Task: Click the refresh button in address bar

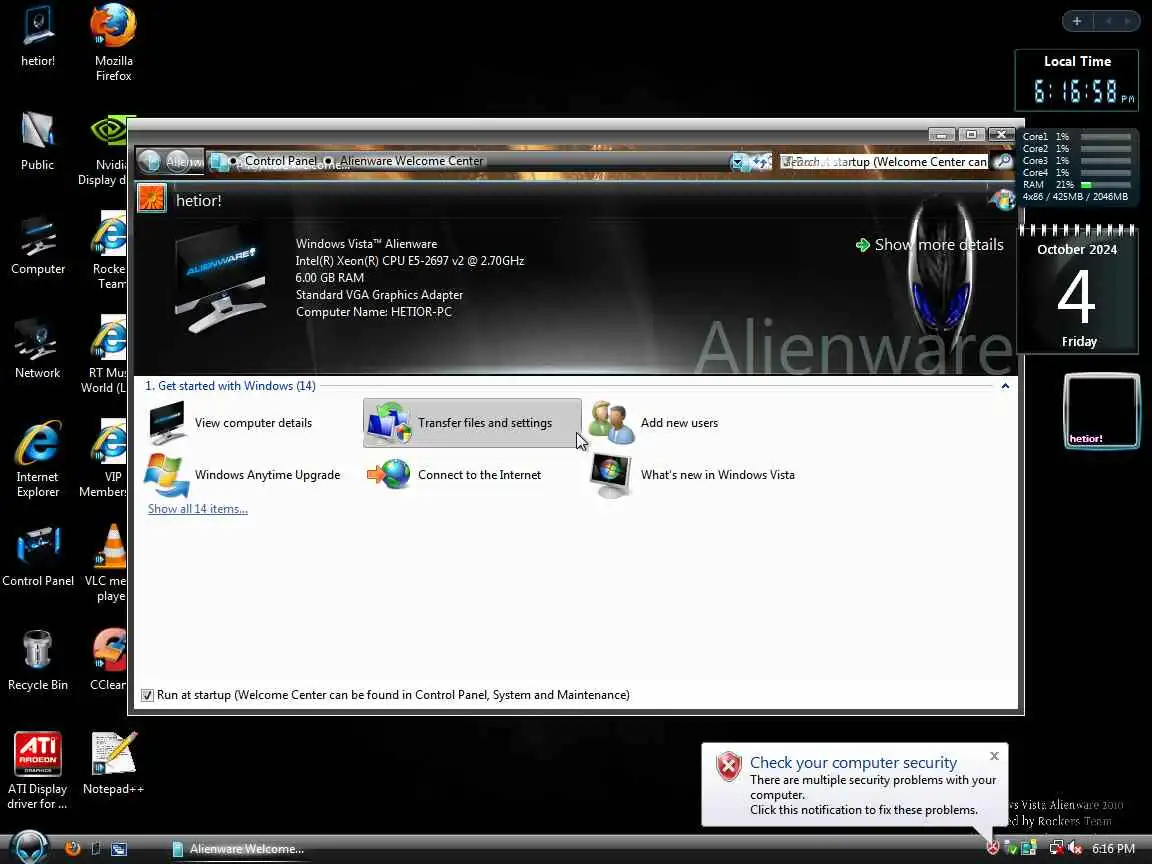Action: click(760, 162)
